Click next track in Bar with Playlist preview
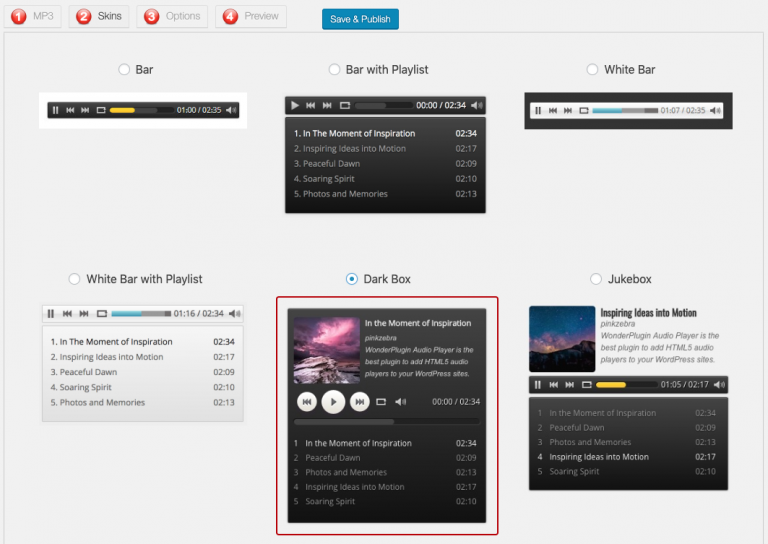 [x=327, y=105]
